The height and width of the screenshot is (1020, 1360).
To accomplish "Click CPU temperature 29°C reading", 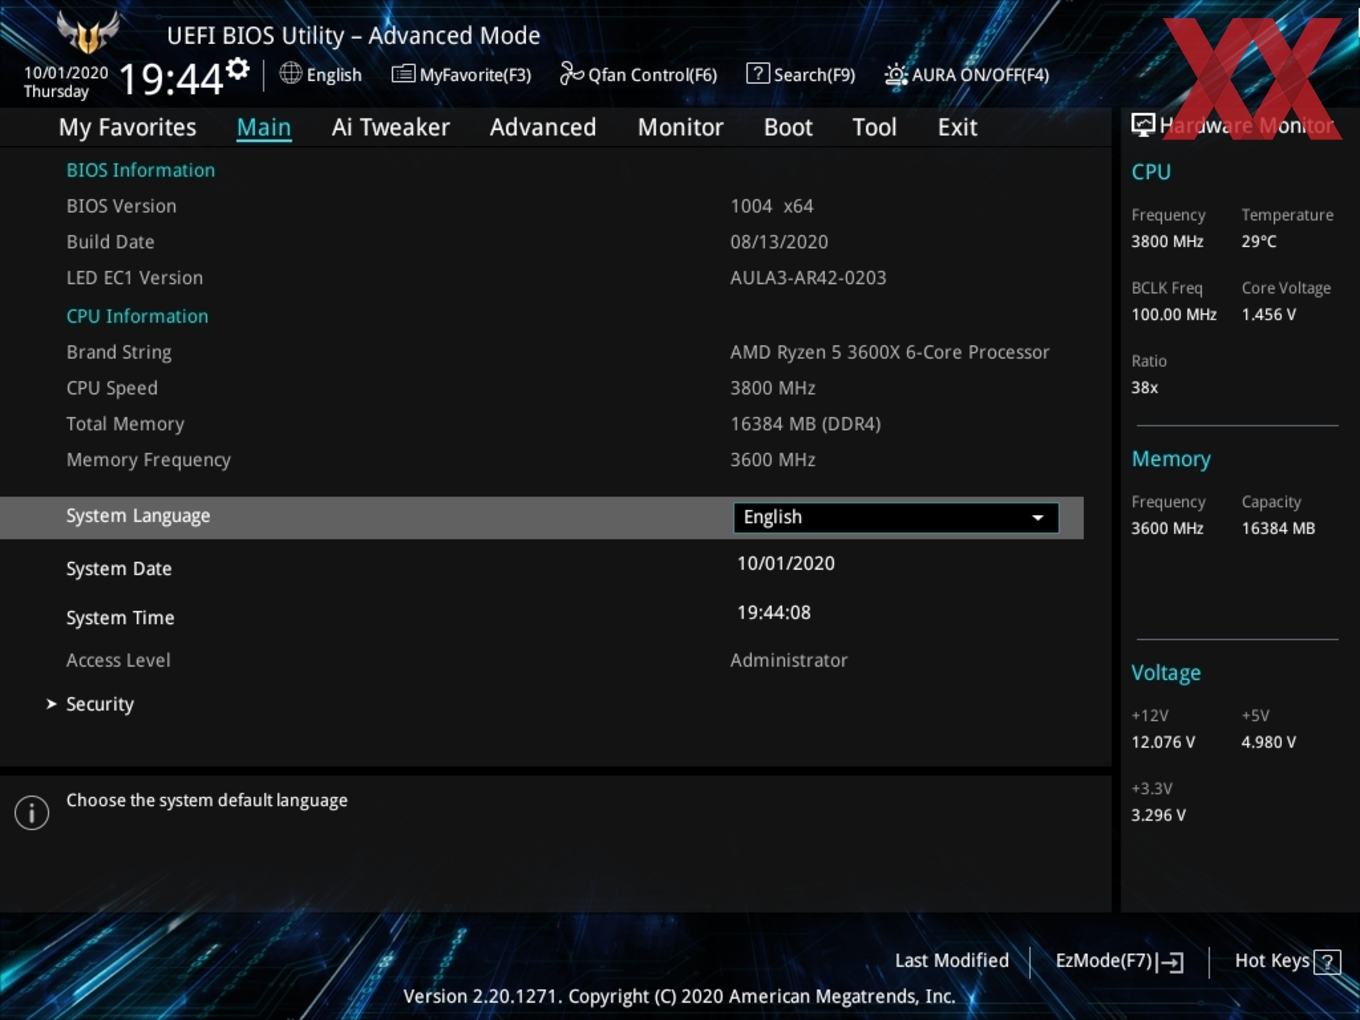I will 1259,241.
